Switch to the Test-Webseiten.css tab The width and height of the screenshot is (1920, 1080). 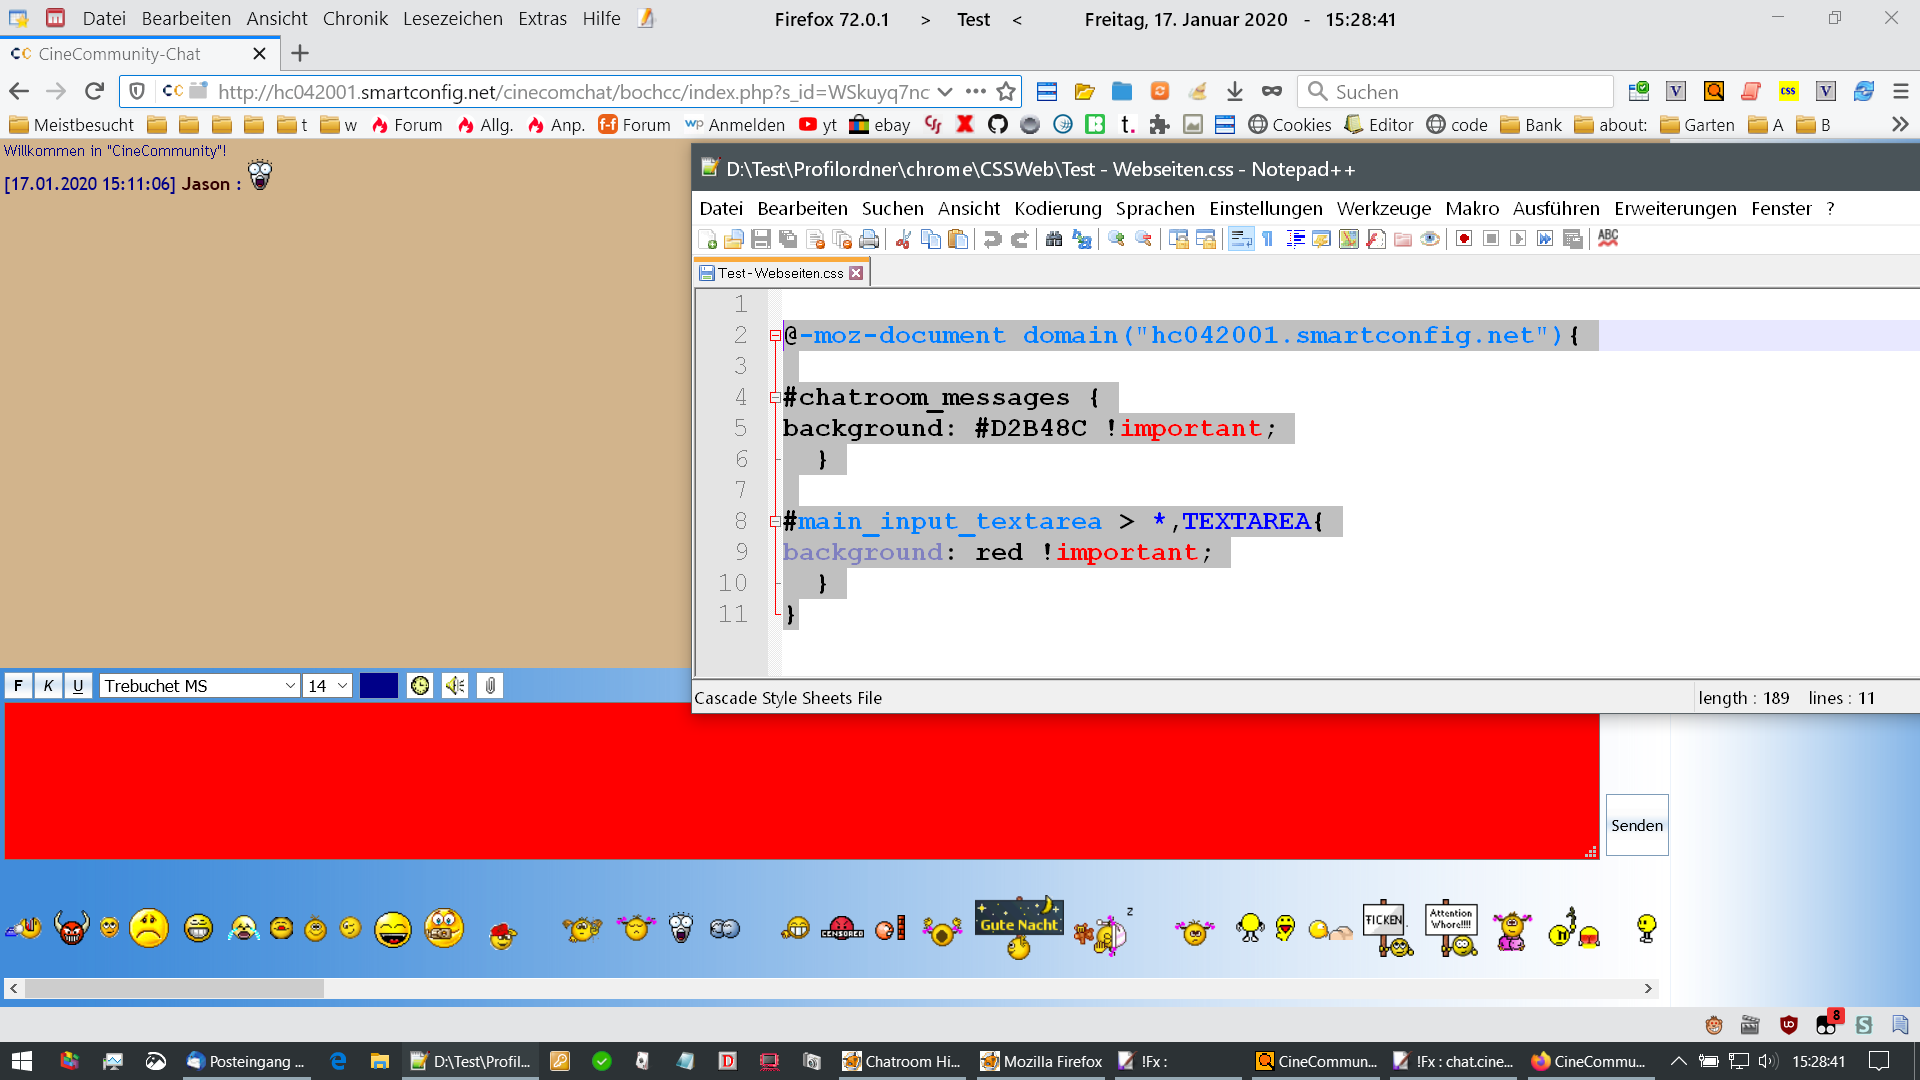pyautogui.click(x=779, y=273)
